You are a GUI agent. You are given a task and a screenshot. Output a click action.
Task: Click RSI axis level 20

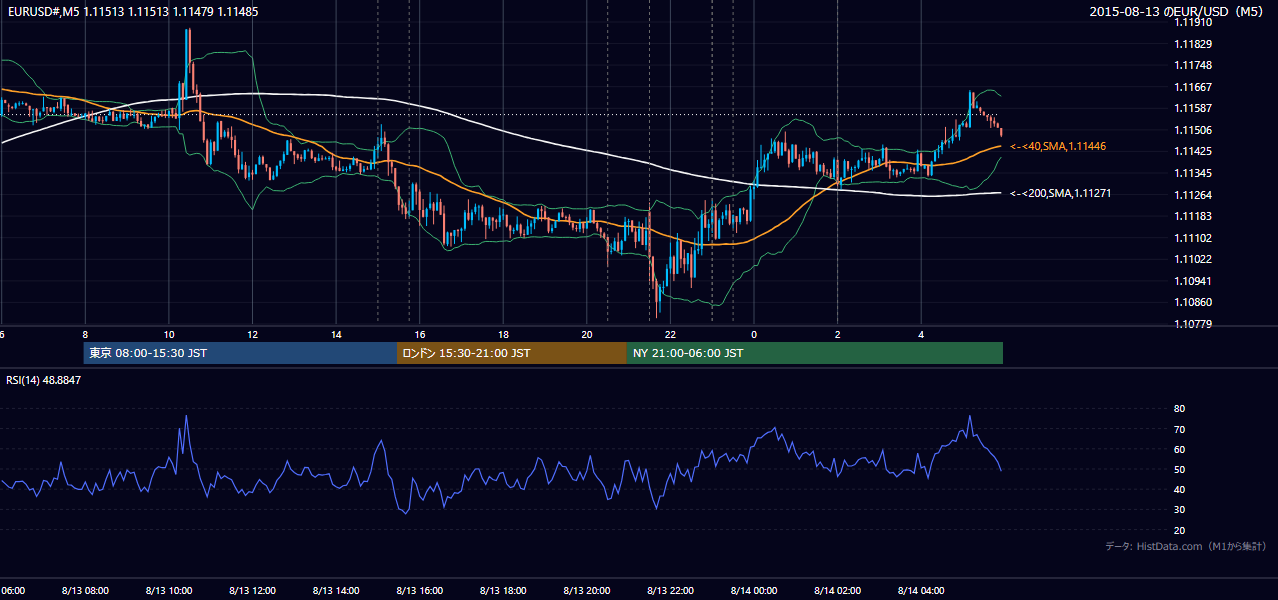[1180, 530]
